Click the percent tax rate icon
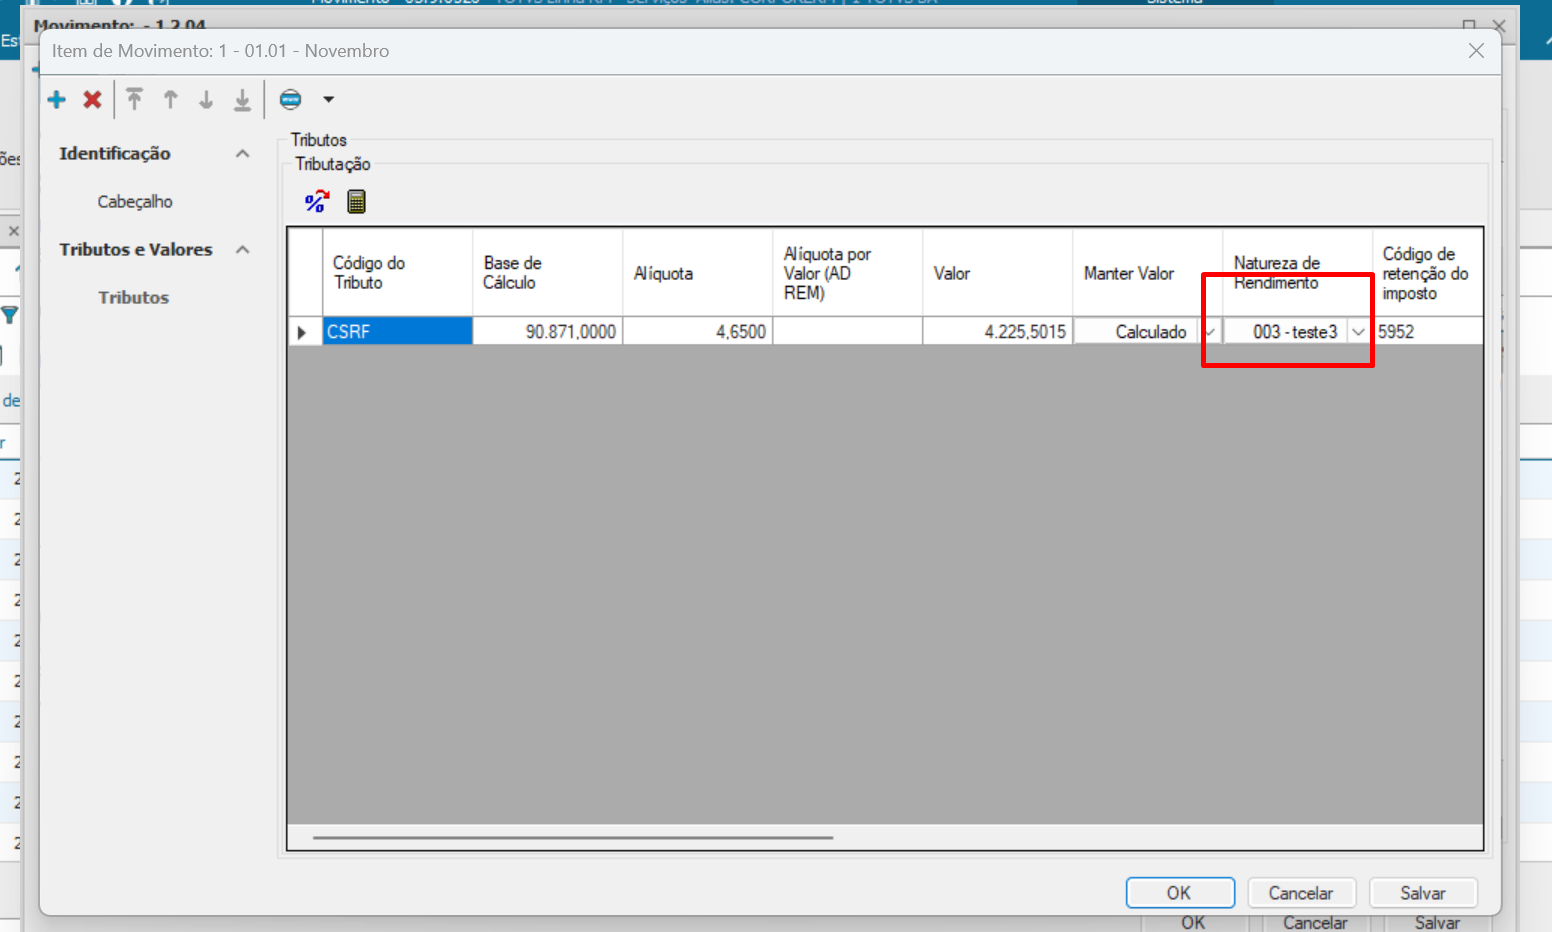 (x=317, y=201)
